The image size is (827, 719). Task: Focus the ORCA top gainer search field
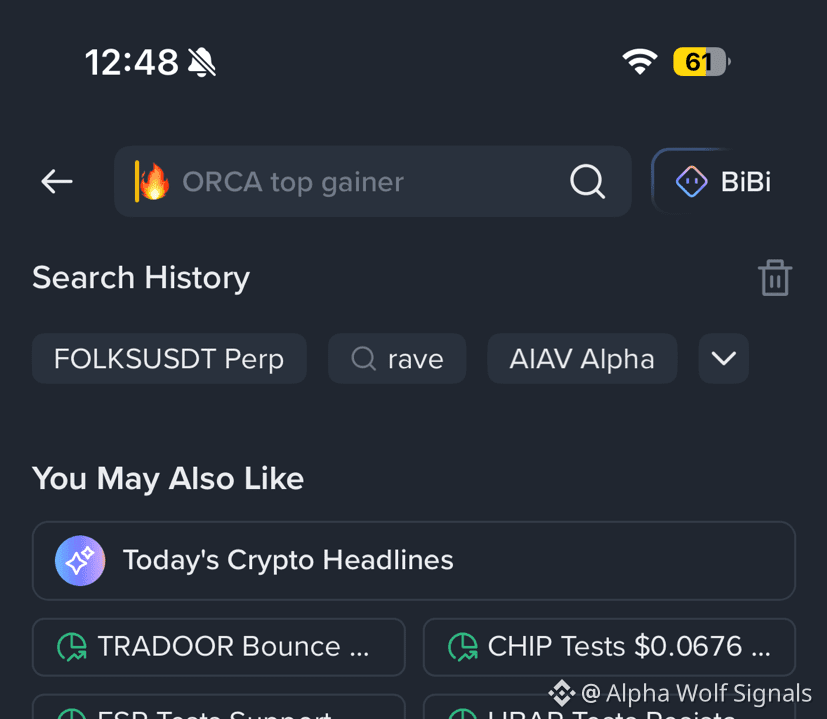pyautogui.click(x=373, y=181)
